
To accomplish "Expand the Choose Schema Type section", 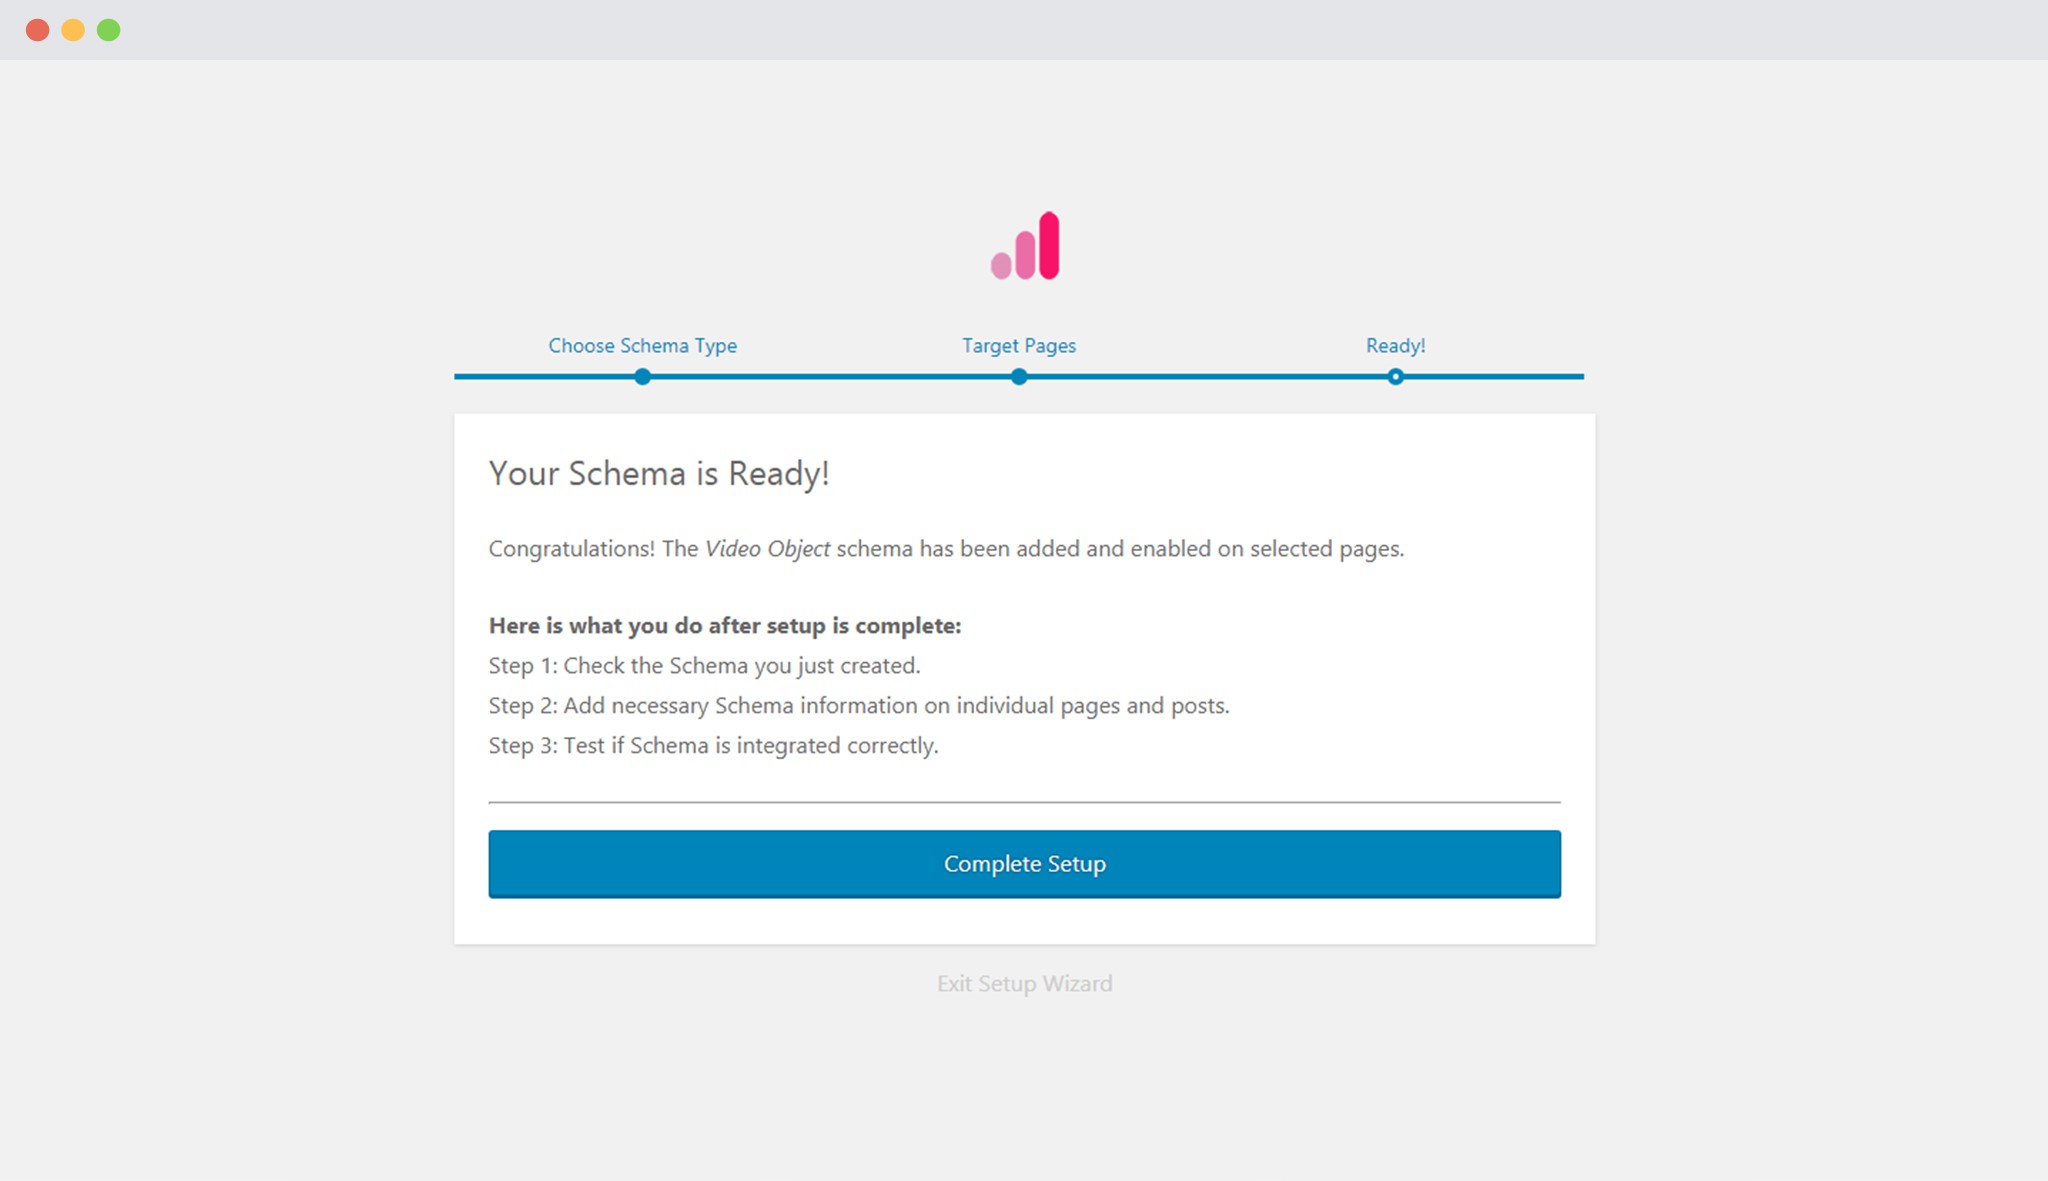I will pos(643,345).
